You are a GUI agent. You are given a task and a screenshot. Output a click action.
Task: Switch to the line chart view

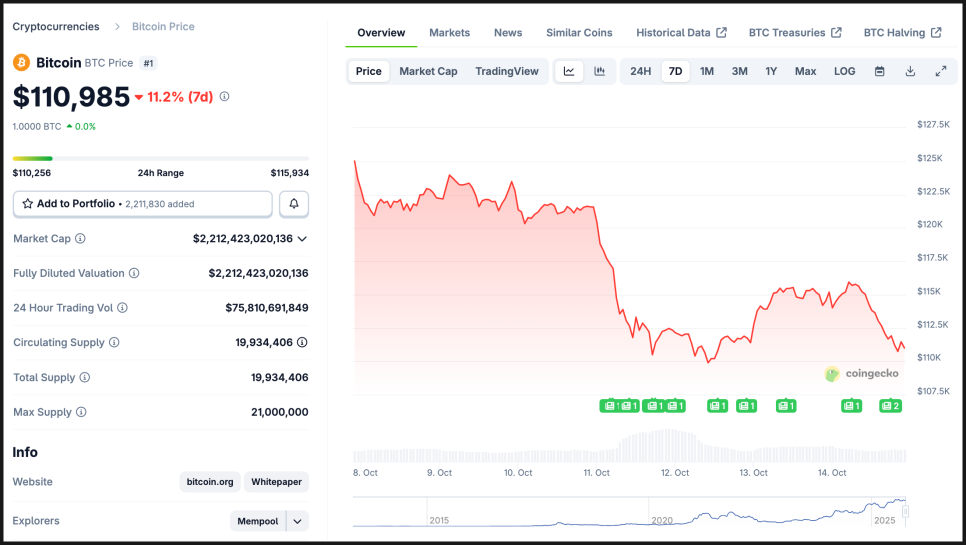569,71
